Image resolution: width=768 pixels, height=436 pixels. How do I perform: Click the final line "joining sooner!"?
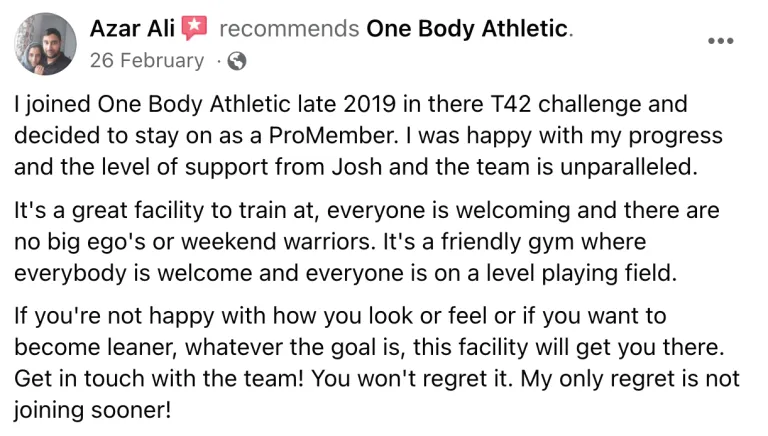coord(93,411)
